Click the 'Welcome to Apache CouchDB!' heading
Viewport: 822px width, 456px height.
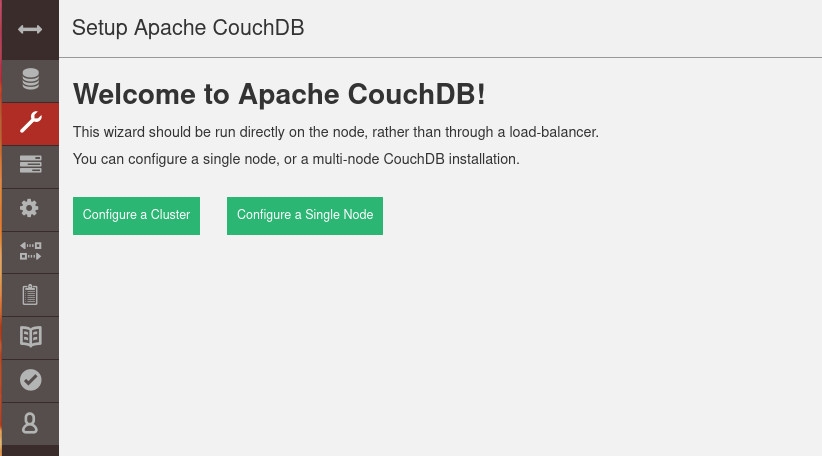coord(279,95)
